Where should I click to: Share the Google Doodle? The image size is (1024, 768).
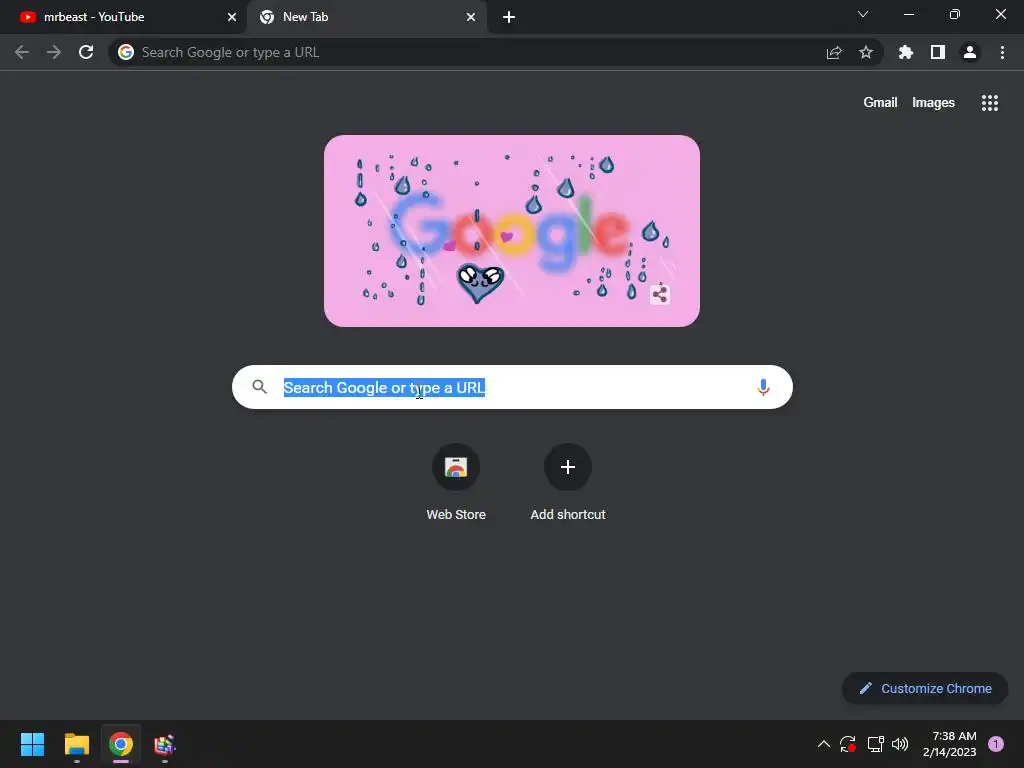660,295
